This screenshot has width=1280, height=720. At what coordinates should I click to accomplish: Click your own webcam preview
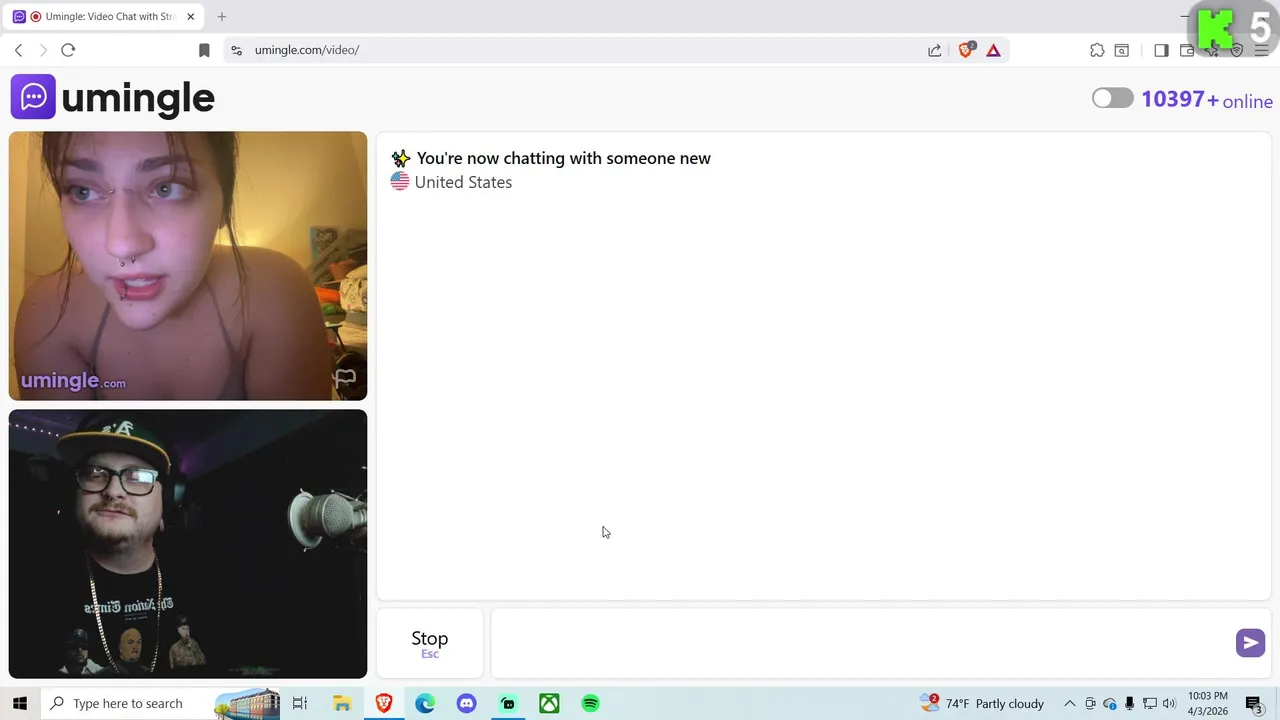pyautogui.click(x=188, y=544)
